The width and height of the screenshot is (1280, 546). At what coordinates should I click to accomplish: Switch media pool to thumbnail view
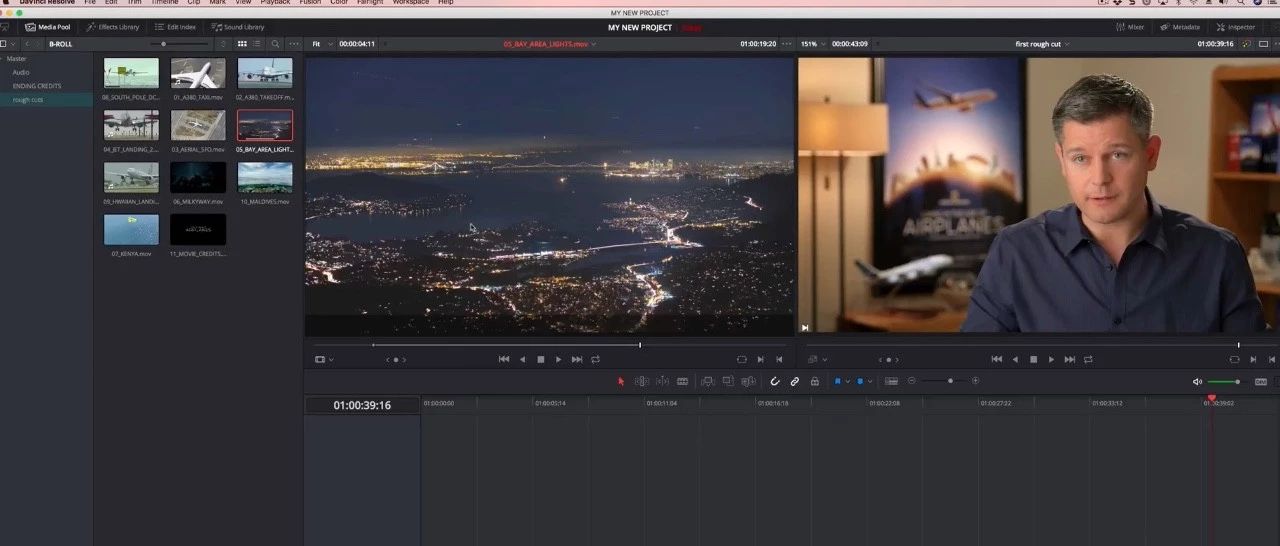242,44
